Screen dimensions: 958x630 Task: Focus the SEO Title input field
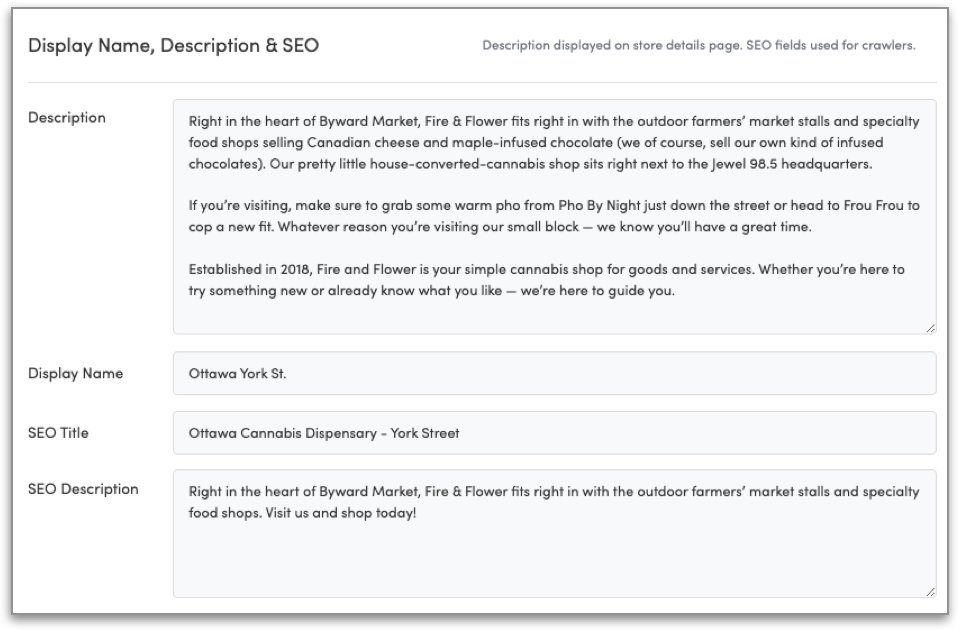pos(554,433)
